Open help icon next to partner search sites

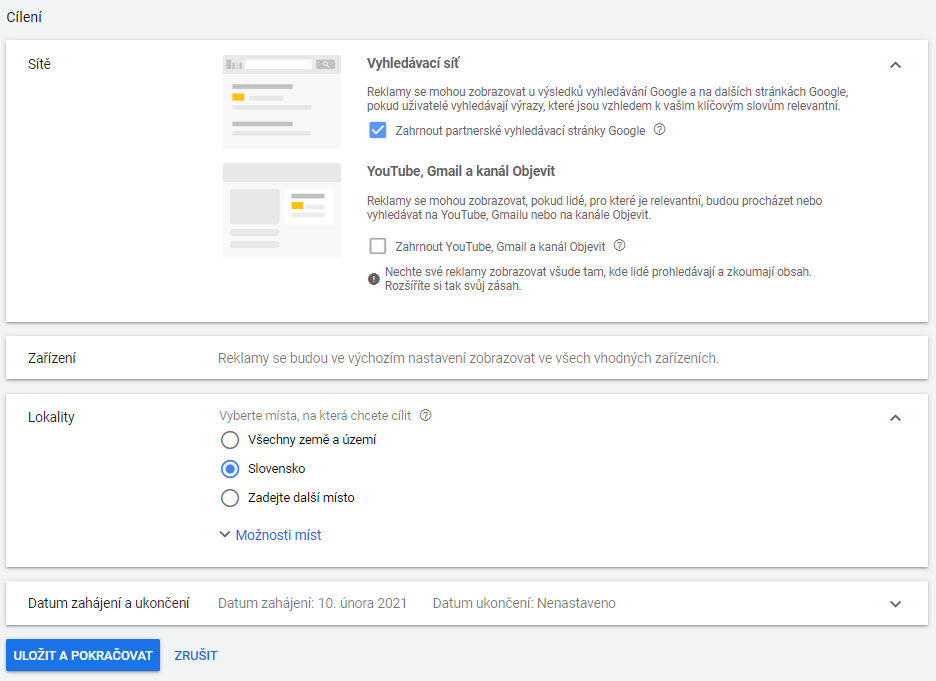coord(659,130)
